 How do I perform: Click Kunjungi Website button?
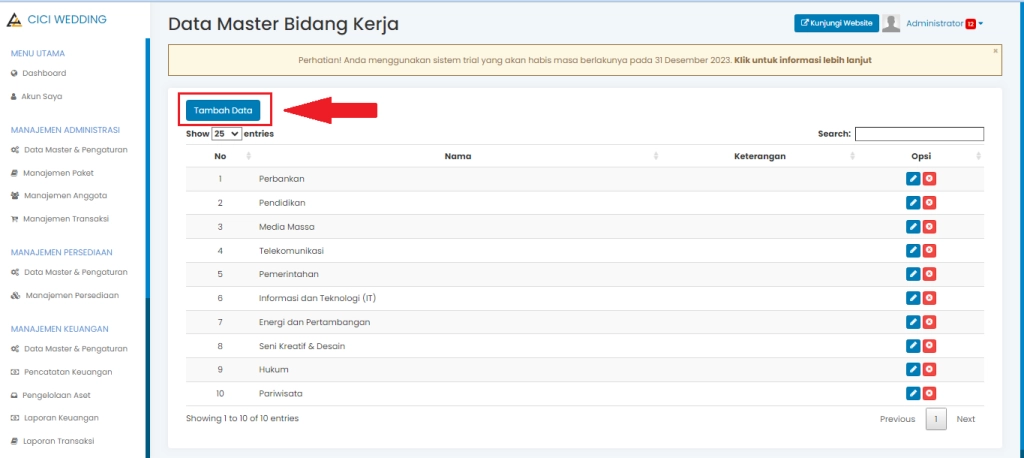(836, 23)
